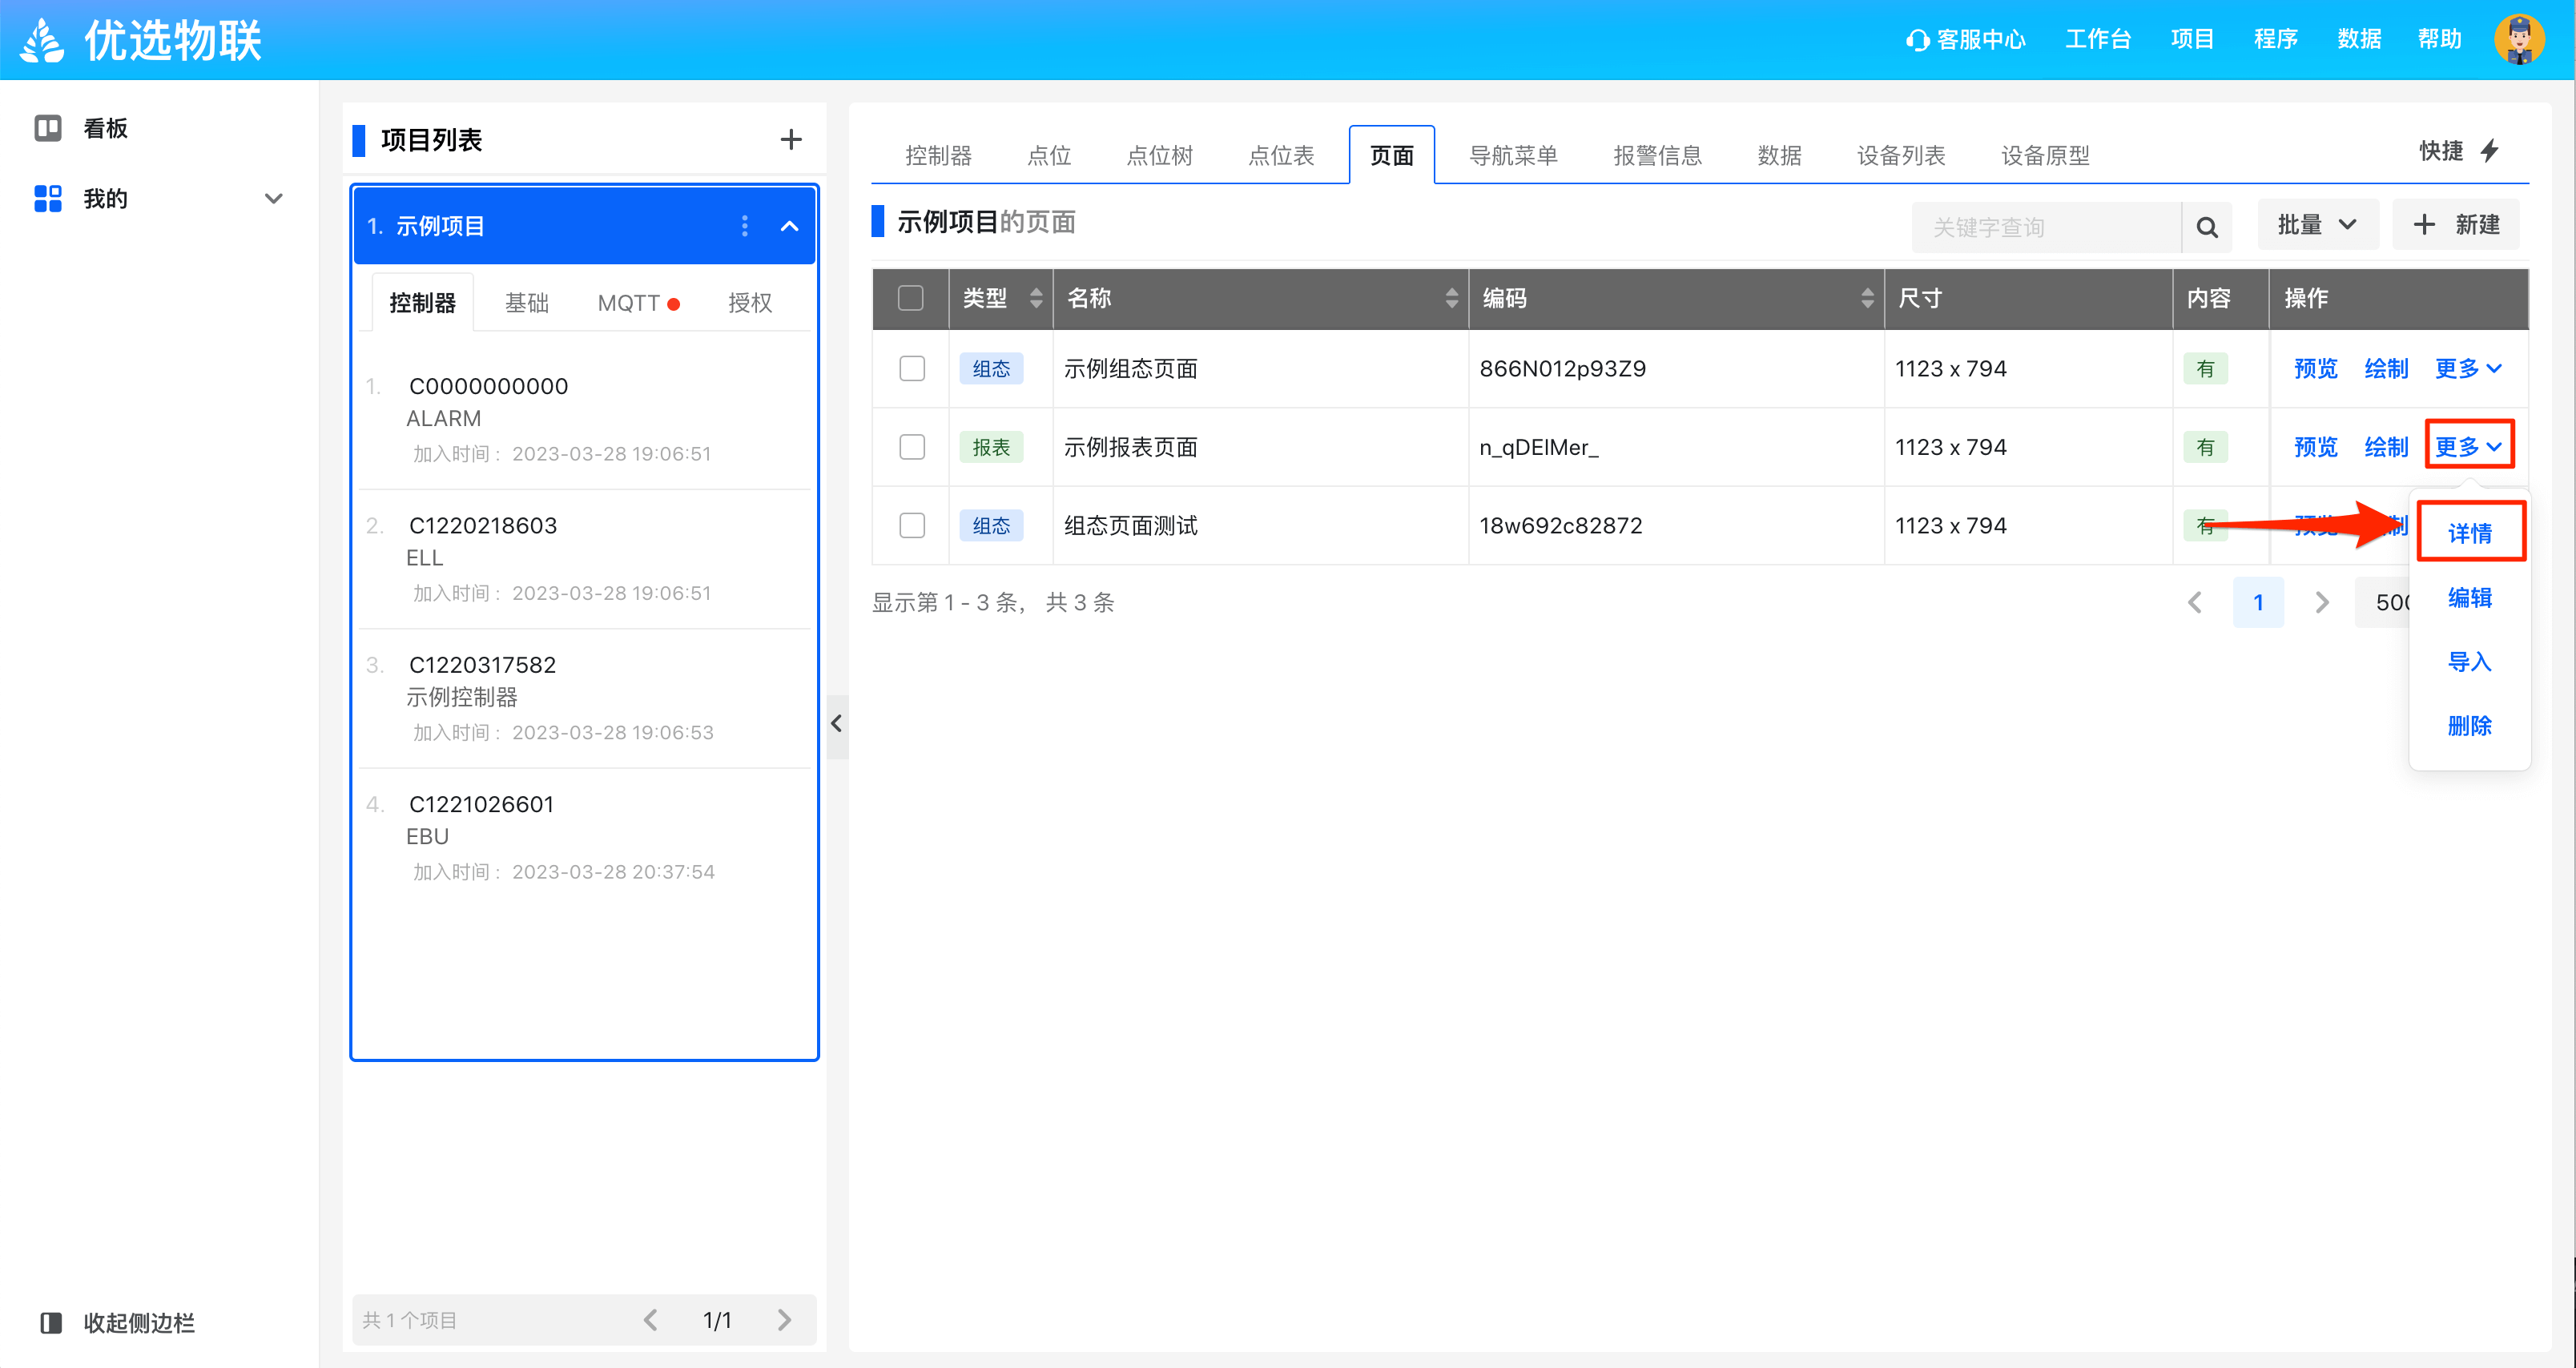Sort the table by 编码 column

[x=1867, y=298]
